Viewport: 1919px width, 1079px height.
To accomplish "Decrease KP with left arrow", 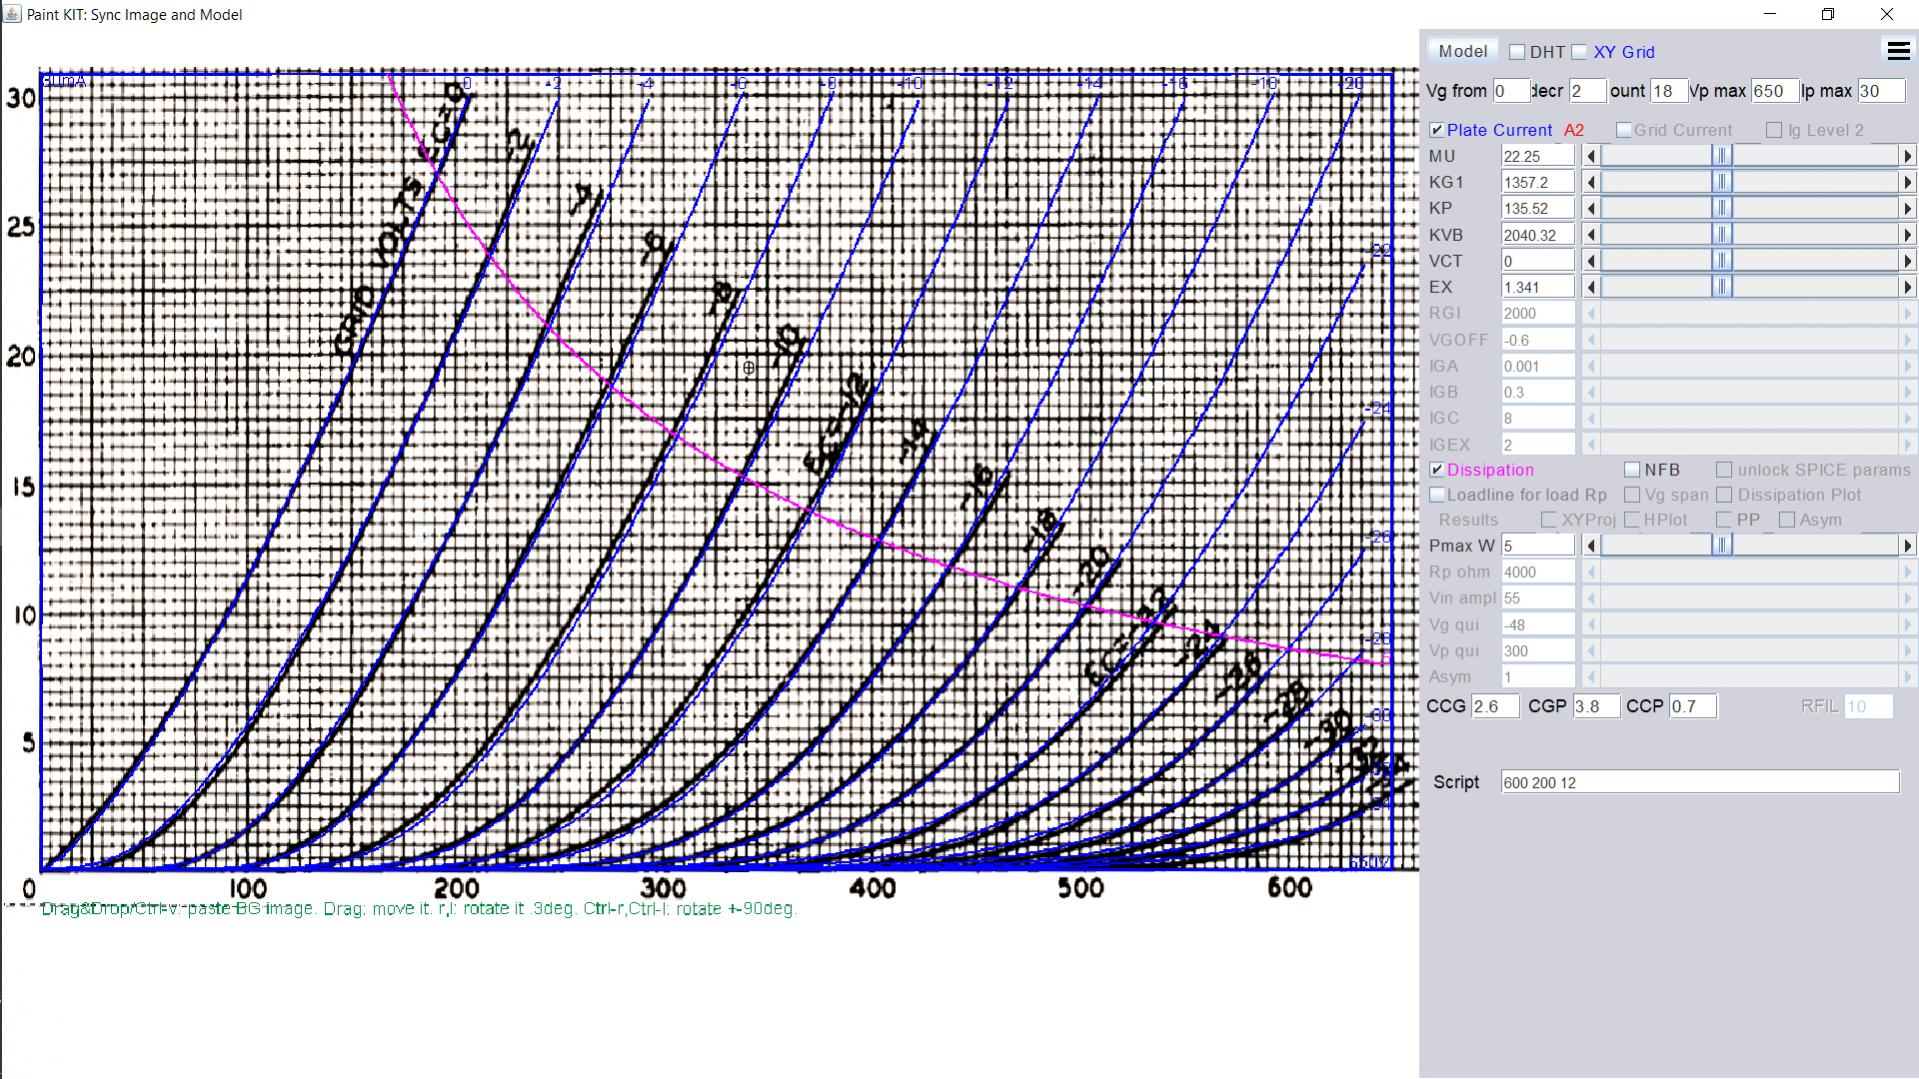I will 1592,208.
